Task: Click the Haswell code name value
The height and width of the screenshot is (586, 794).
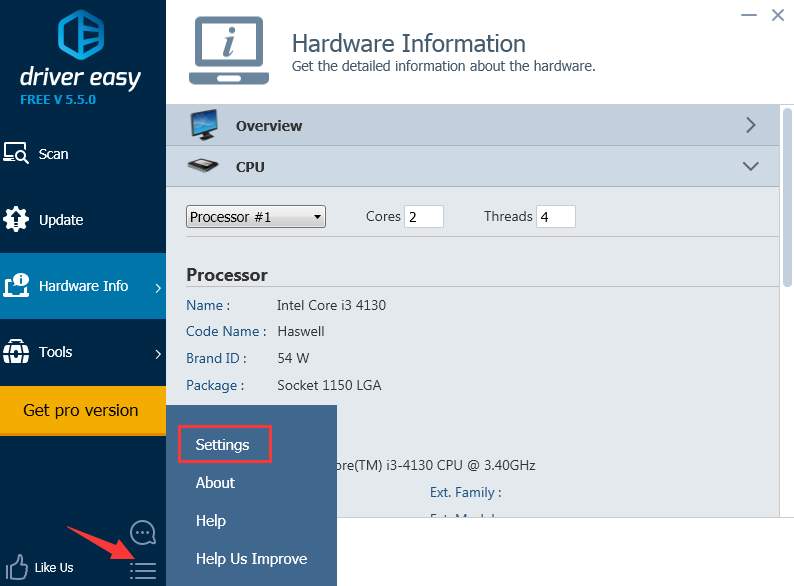Action: (301, 331)
